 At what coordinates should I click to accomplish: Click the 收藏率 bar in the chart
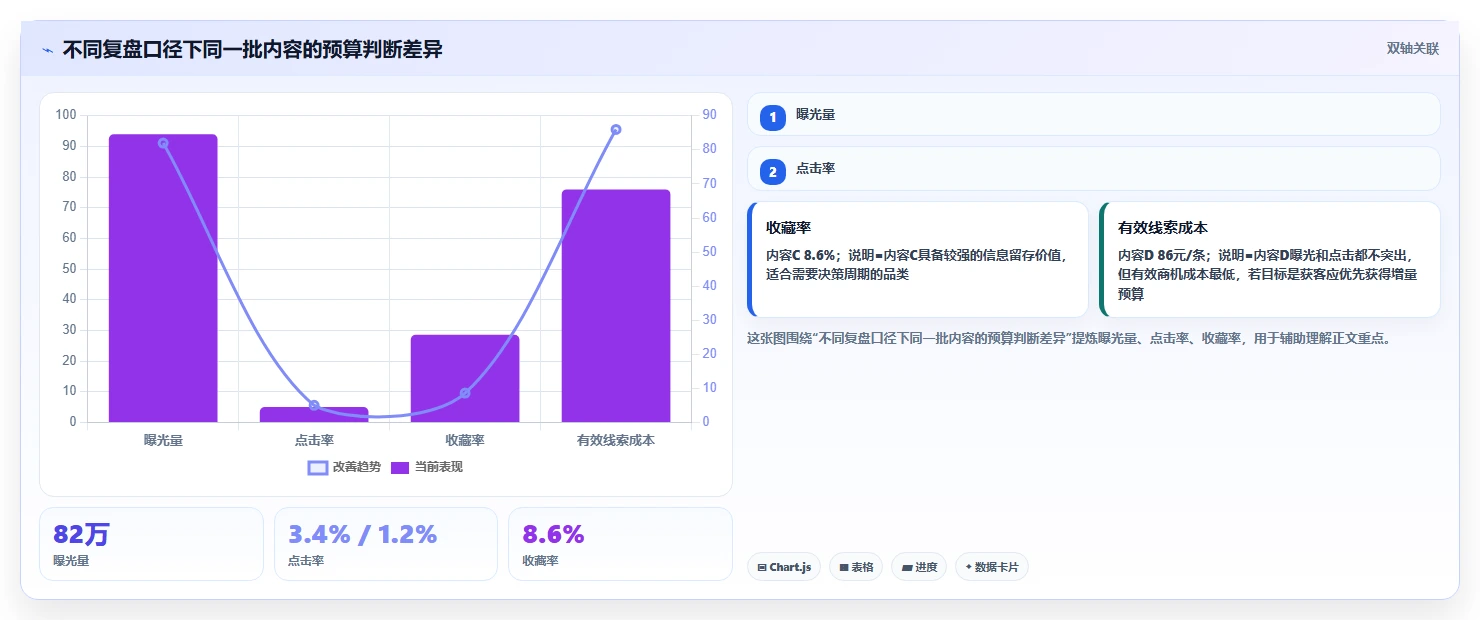(x=465, y=378)
